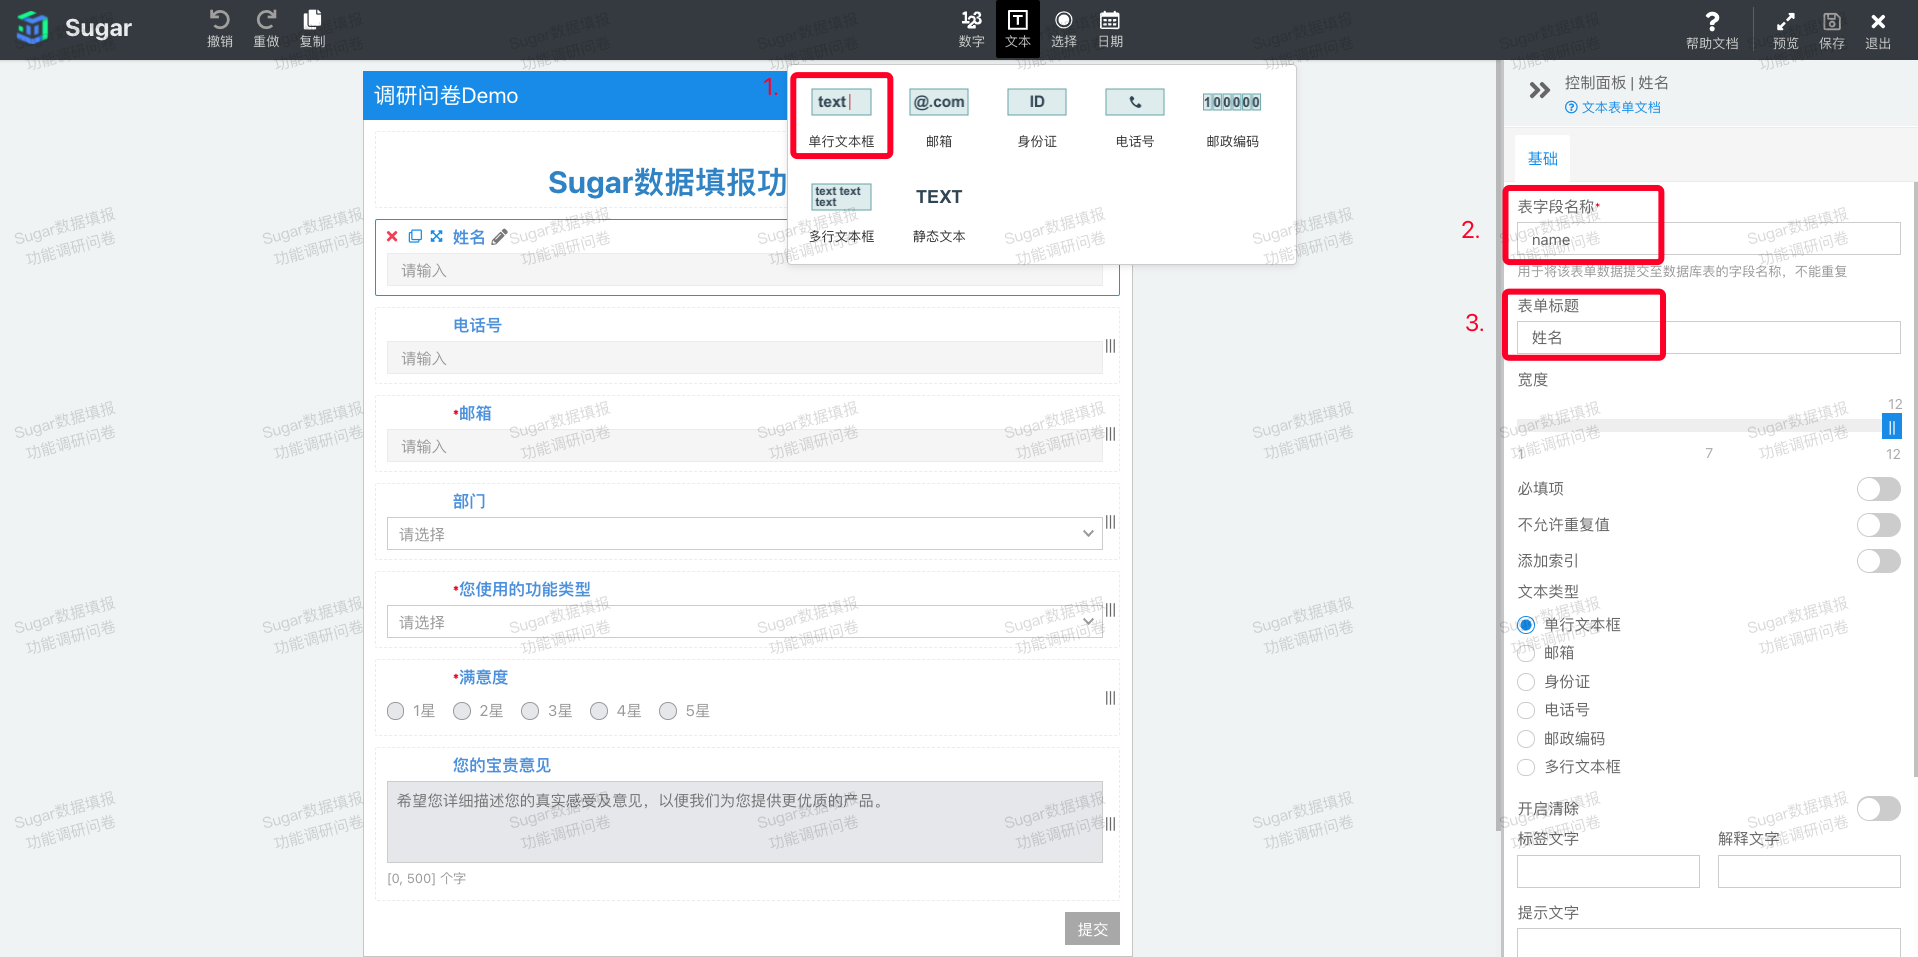Screen dimensions: 1918x957
Task: Toggle the 不允许重复值 switch
Action: click(1878, 525)
